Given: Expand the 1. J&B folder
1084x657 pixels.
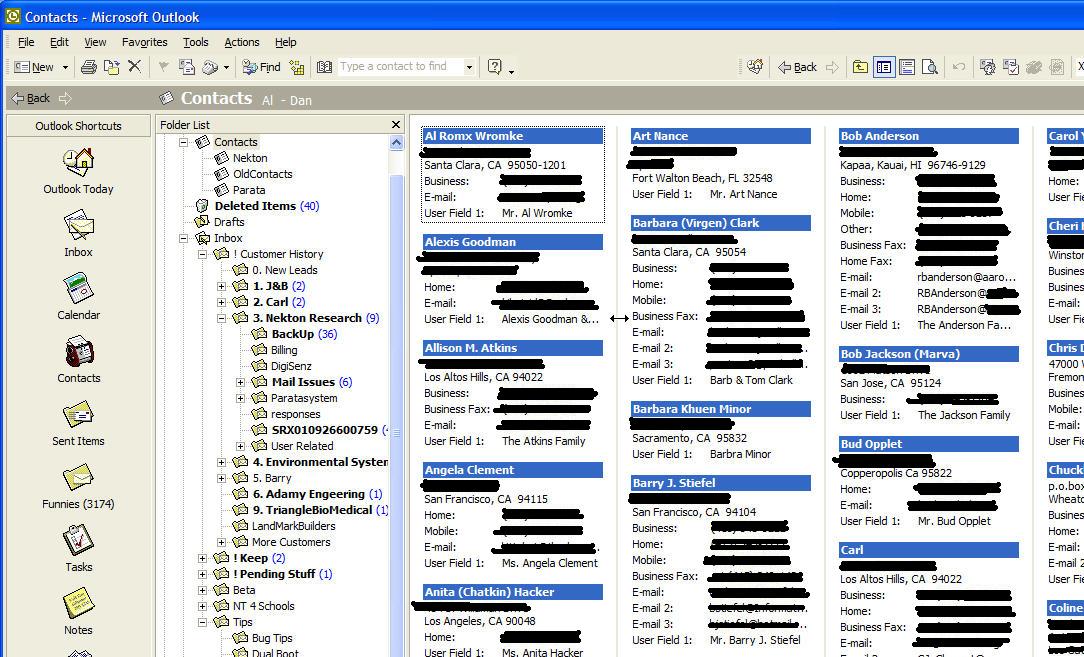Looking at the screenshot, I should (221, 286).
